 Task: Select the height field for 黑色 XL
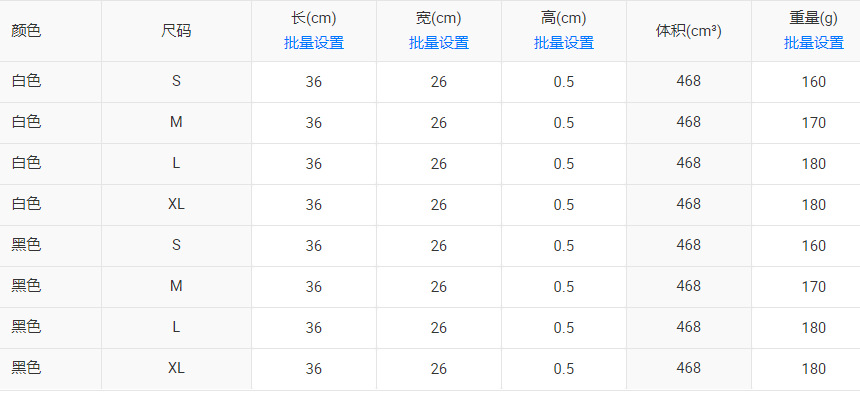click(564, 369)
